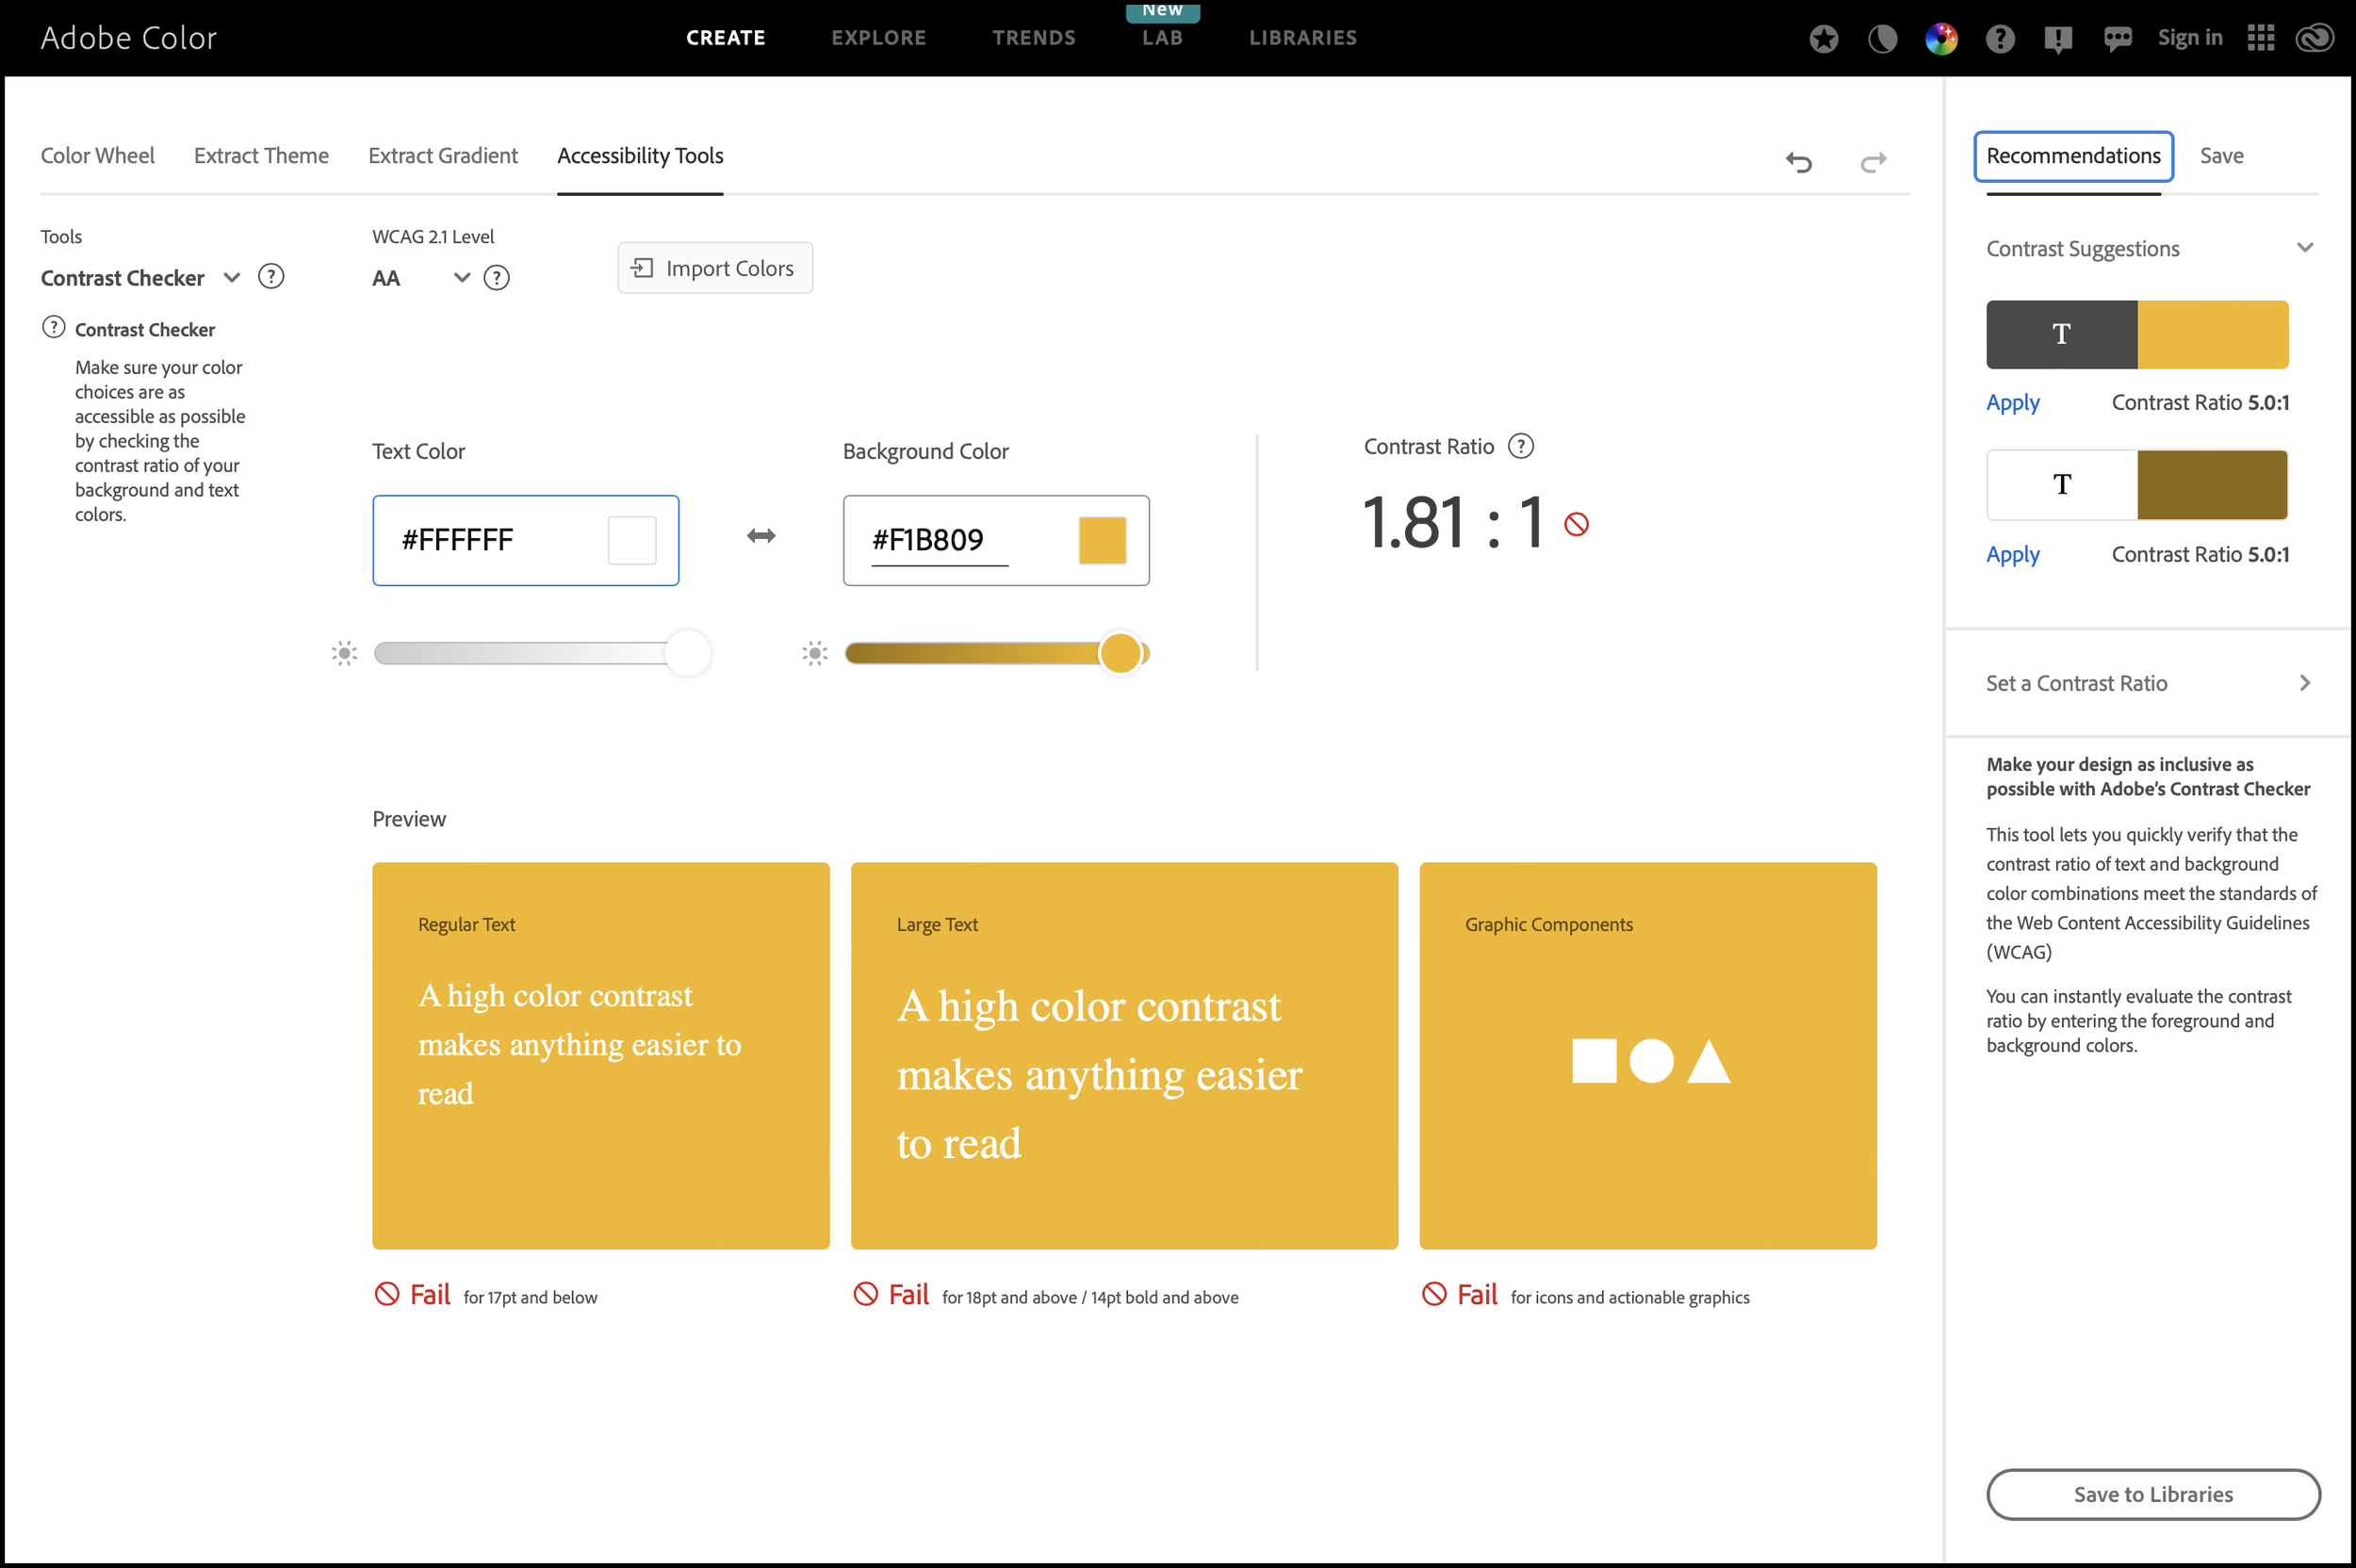The height and width of the screenshot is (1568, 2356).
Task: Click the background color brightness slider handle
Action: [1120, 653]
